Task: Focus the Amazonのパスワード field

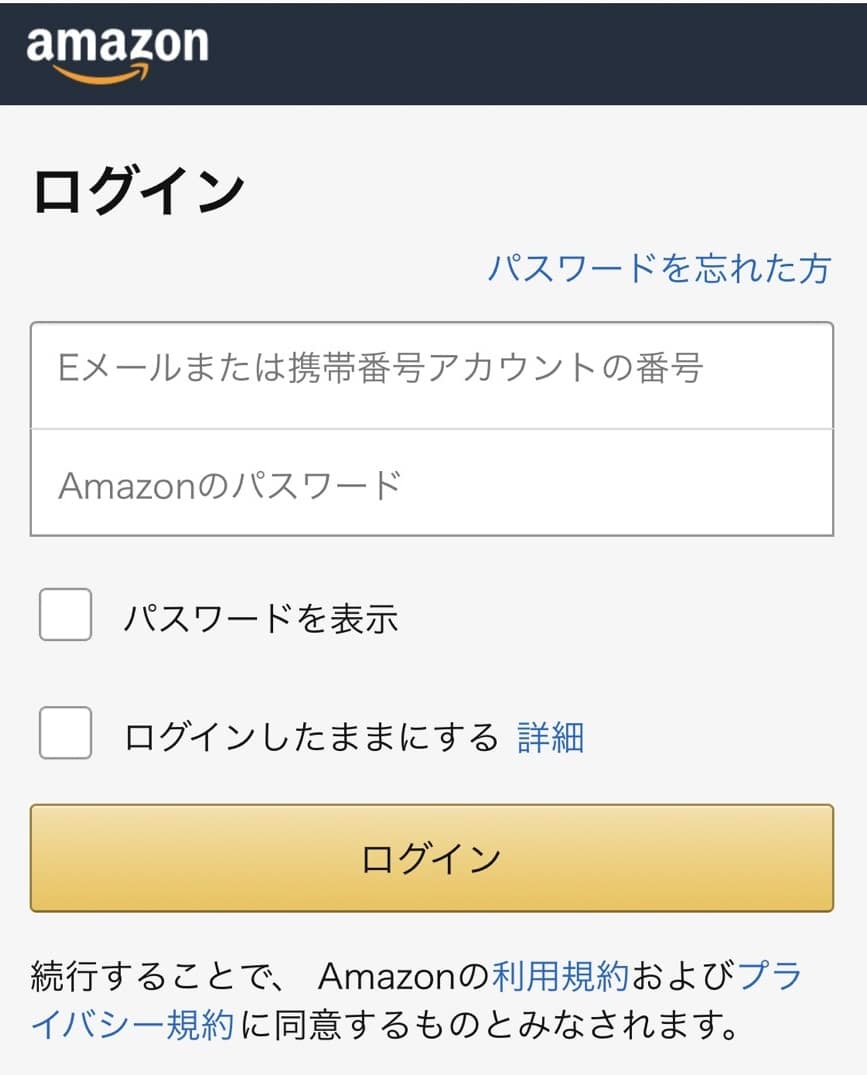Action: [x=432, y=483]
